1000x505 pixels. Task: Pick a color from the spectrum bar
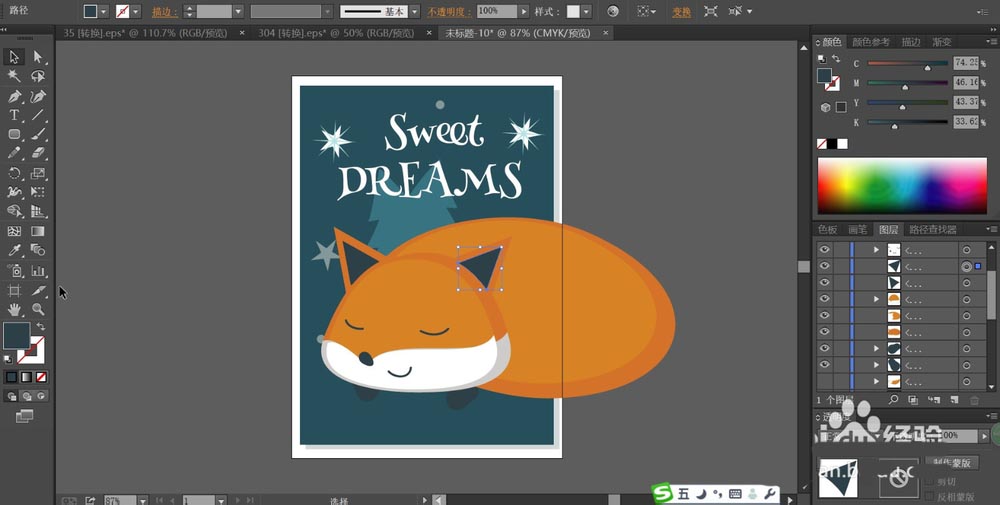[902, 186]
